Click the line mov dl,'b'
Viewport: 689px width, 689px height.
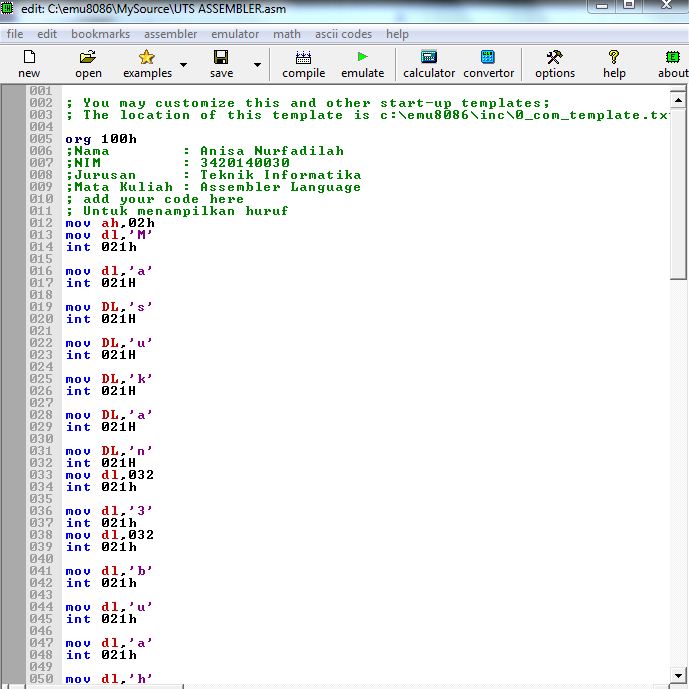[x=109, y=571]
